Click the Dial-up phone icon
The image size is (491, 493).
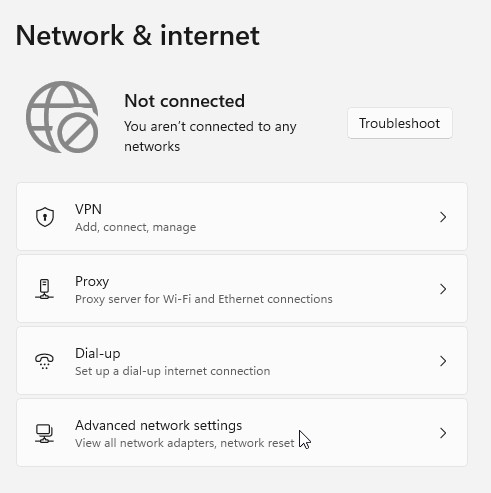pos(44,361)
